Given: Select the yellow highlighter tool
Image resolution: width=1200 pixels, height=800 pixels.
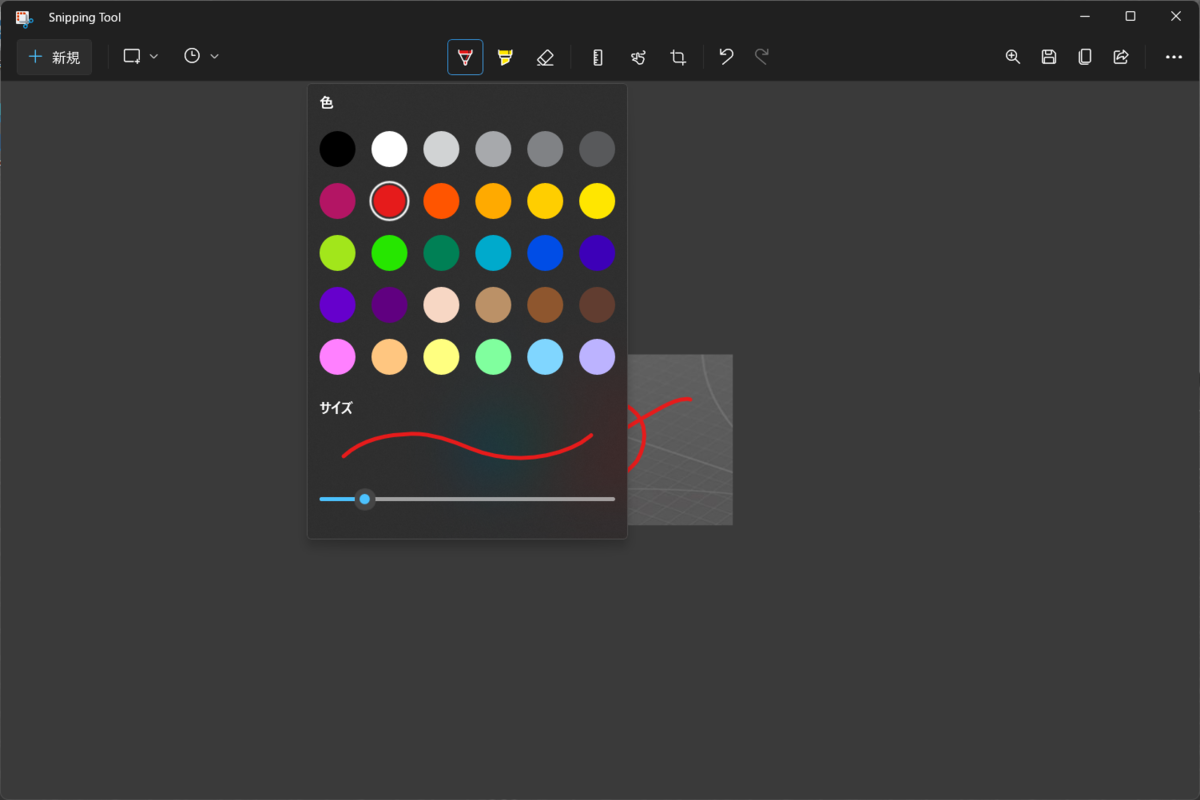Looking at the screenshot, I should tap(505, 57).
